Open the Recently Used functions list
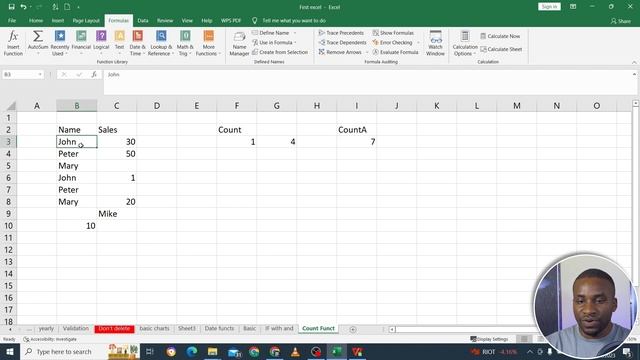This screenshot has height=360, width=640. click(x=60, y=43)
